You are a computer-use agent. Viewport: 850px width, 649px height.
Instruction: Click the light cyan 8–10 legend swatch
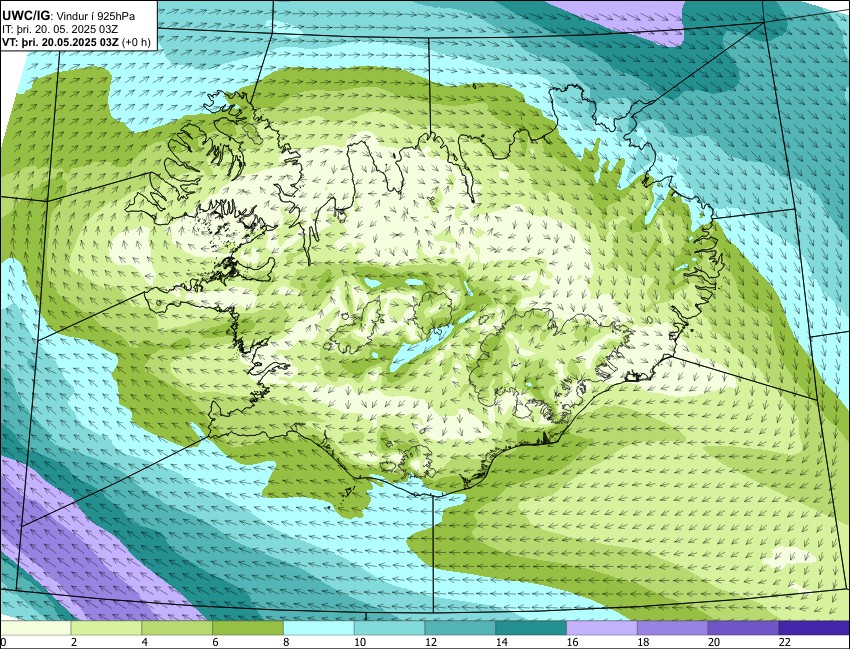point(319,628)
